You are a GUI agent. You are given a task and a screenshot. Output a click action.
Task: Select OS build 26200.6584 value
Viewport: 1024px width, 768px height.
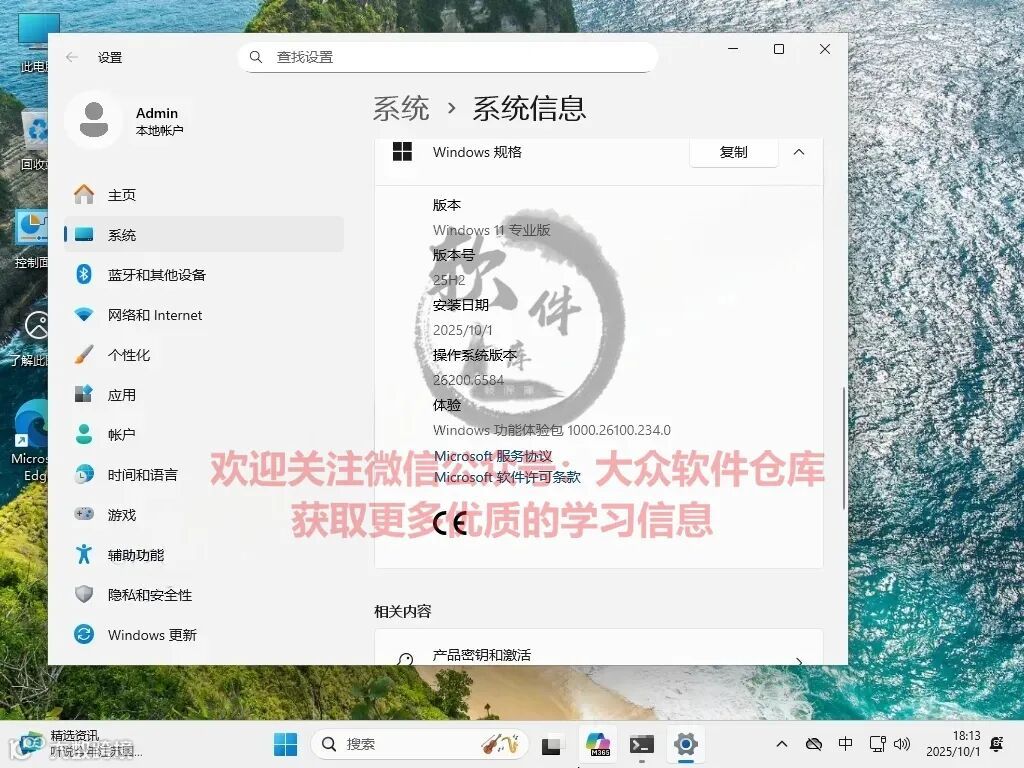coord(468,379)
